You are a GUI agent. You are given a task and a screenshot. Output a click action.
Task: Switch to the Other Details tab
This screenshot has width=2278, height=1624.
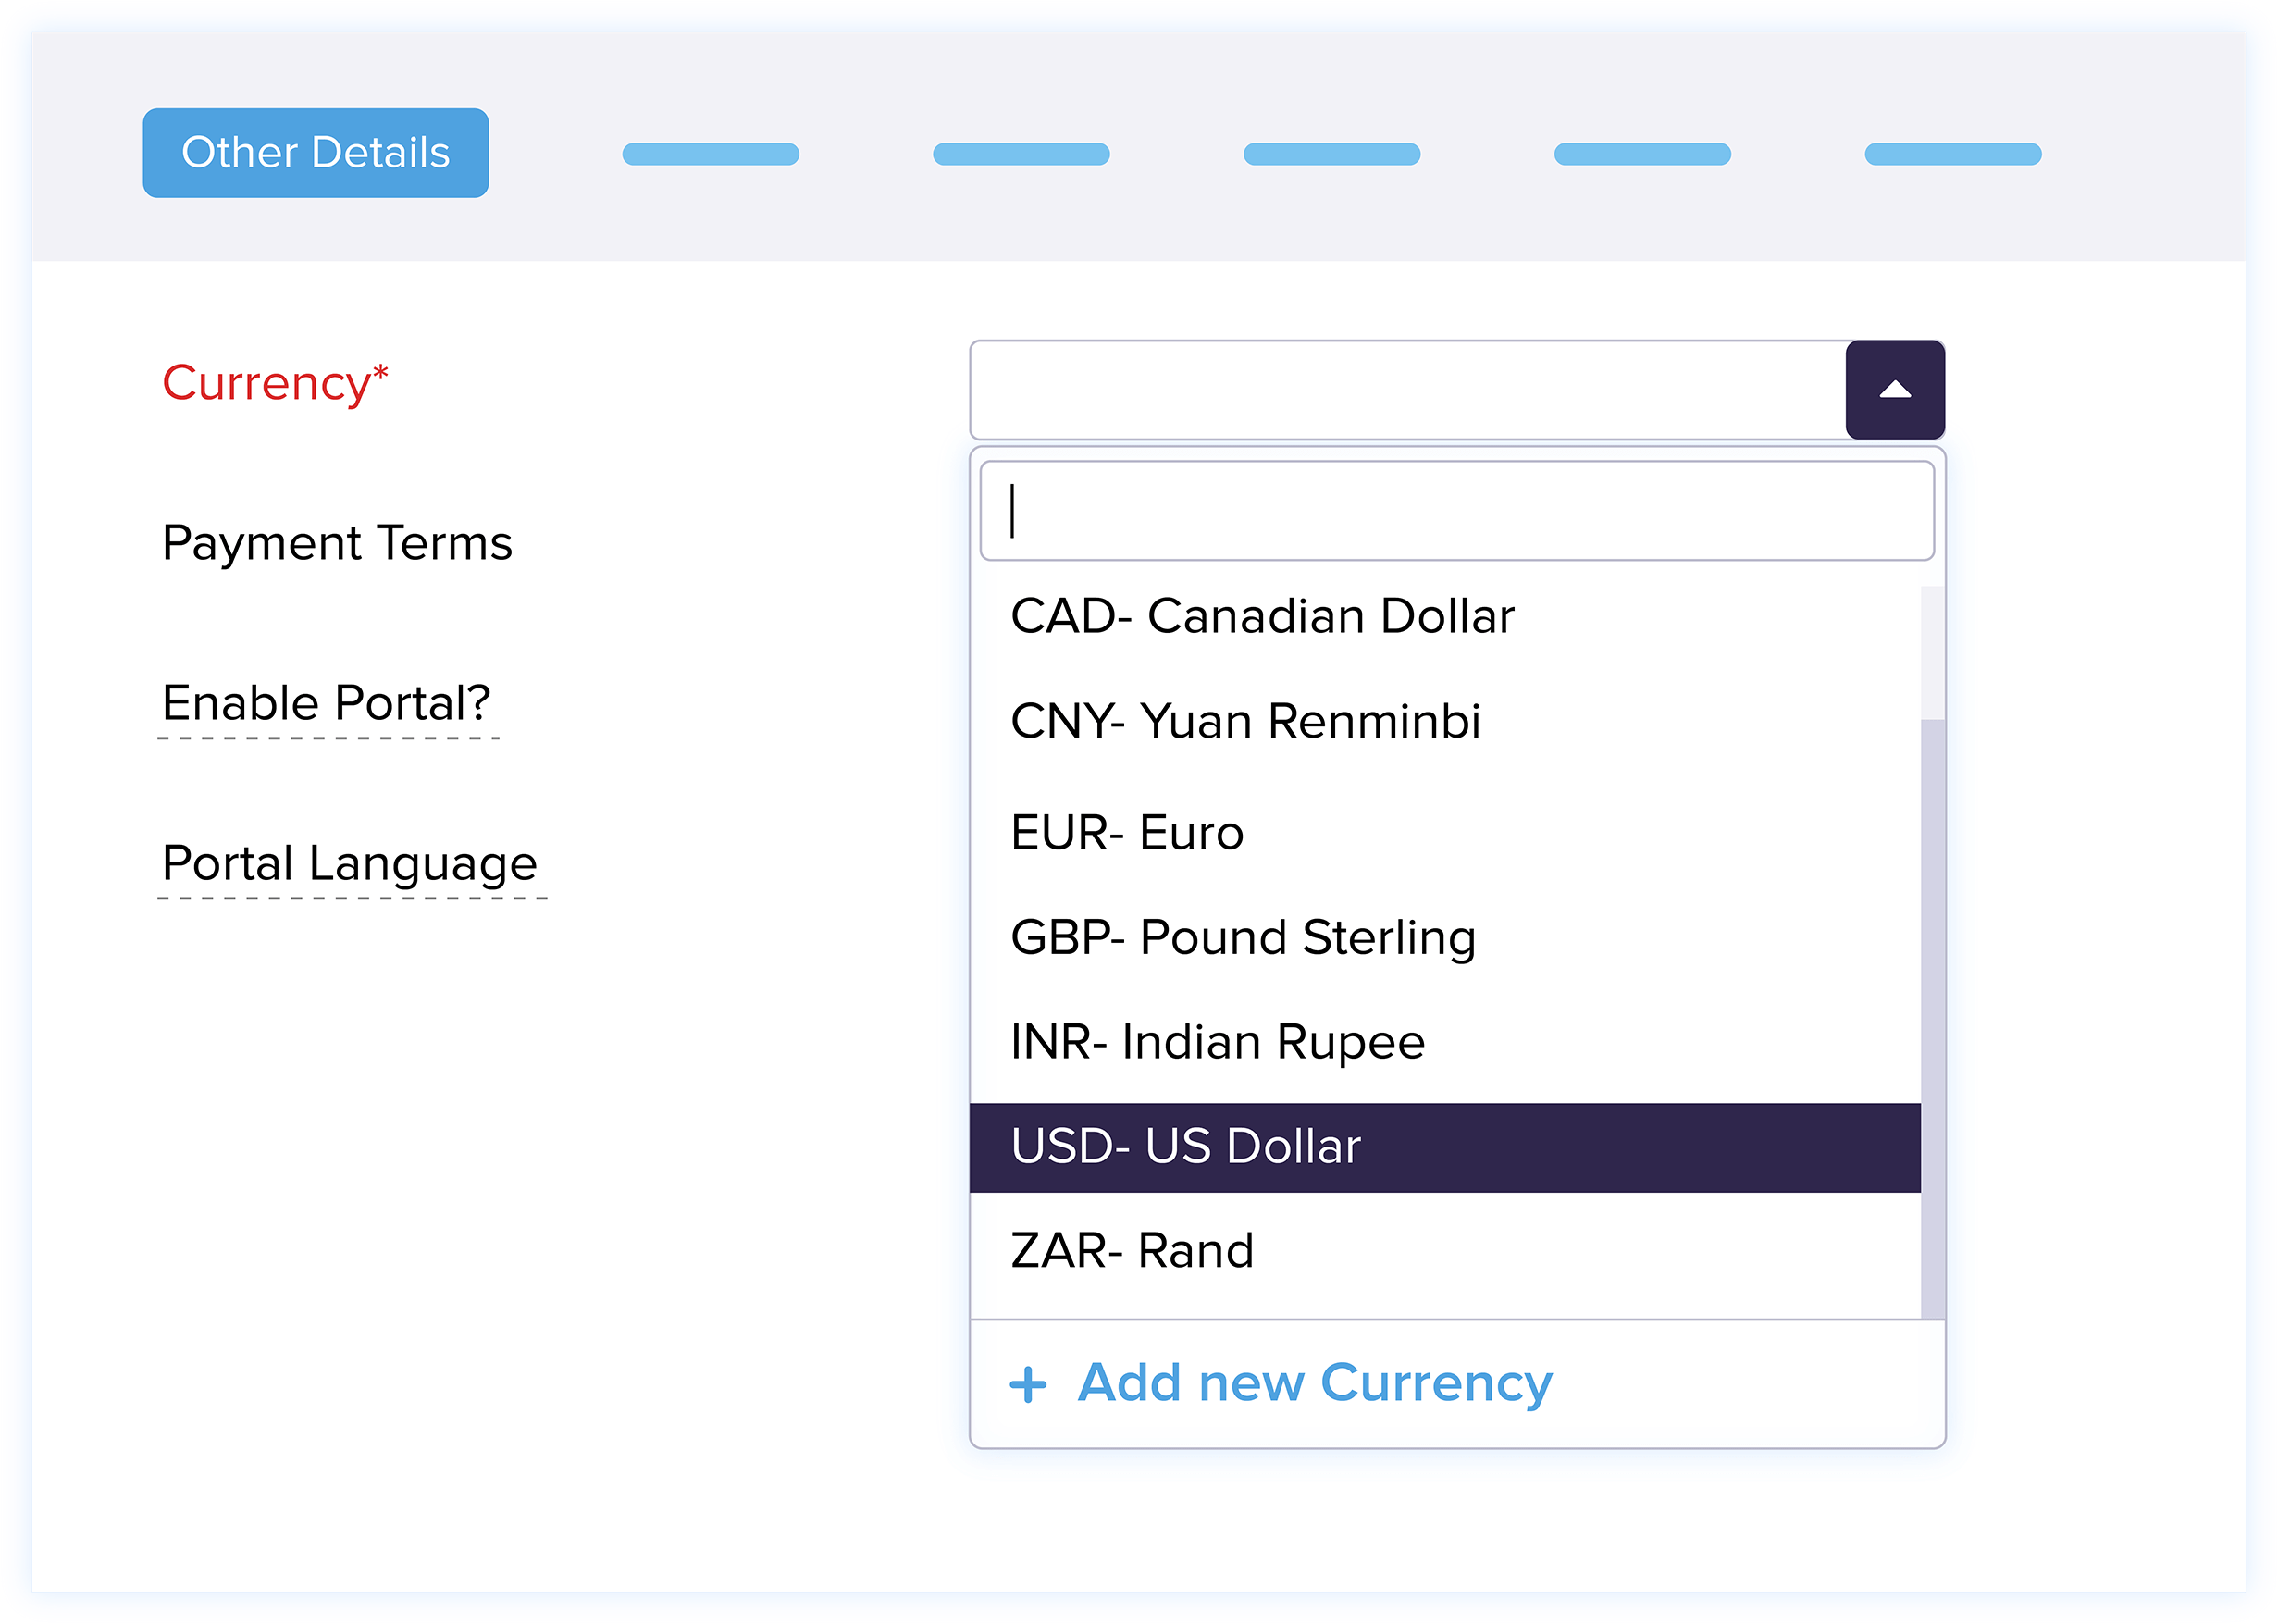(x=315, y=152)
